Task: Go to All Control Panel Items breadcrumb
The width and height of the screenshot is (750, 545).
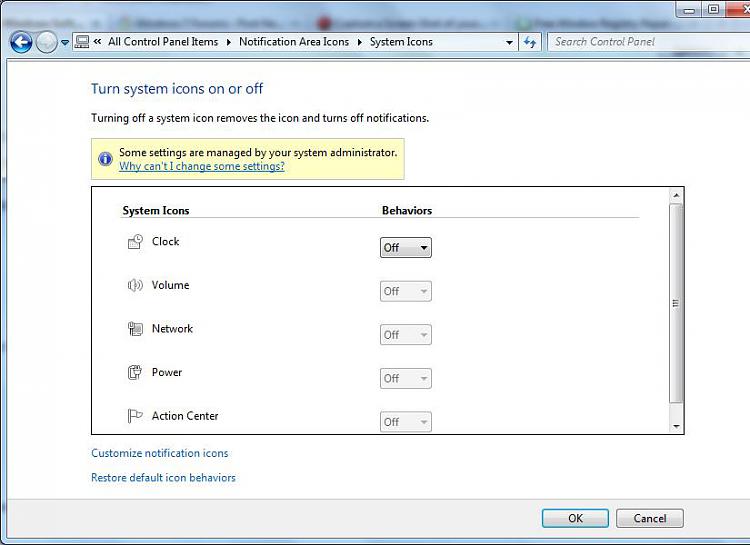Action: point(163,42)
